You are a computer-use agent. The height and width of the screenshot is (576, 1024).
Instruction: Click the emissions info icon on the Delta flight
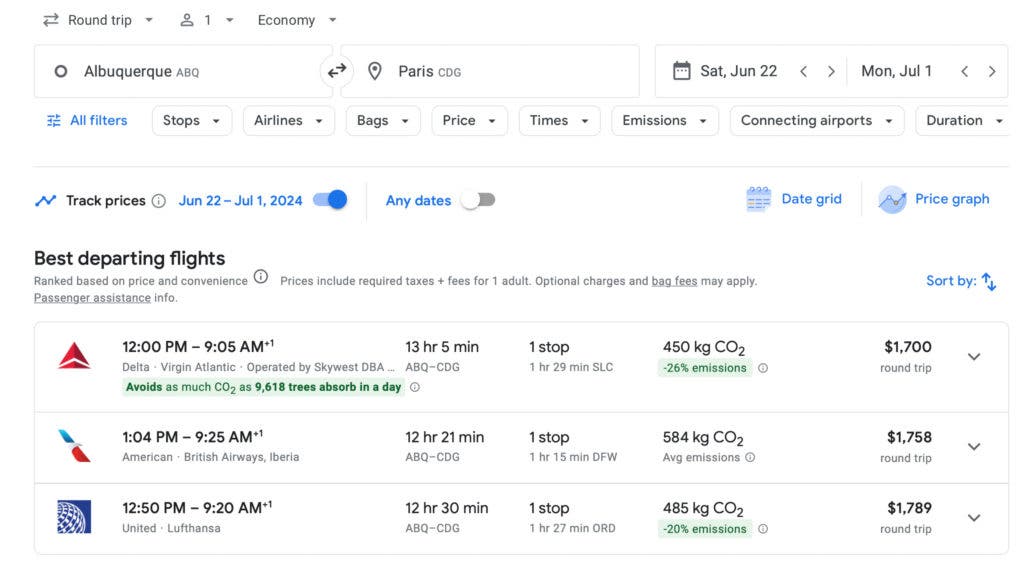(762, 368)
